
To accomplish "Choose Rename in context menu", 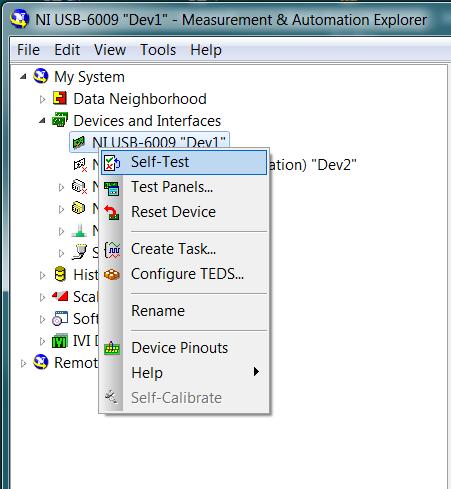I will [184, 311].
